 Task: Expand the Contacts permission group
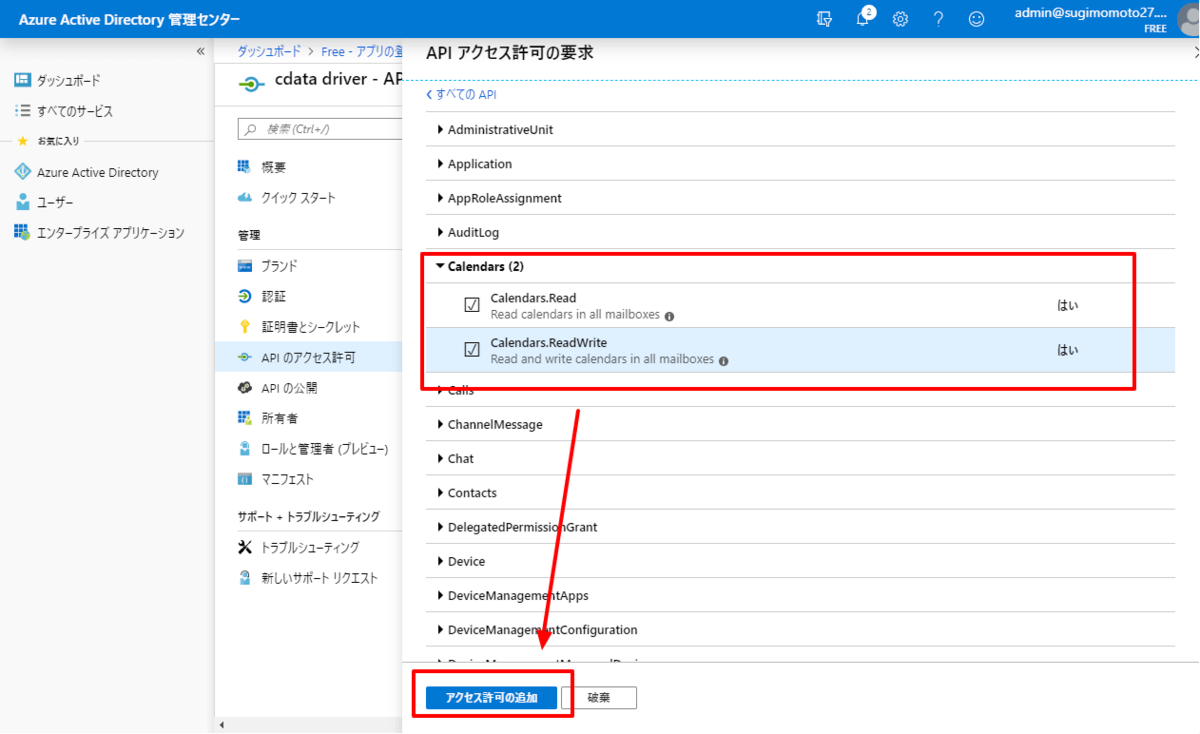471,493
